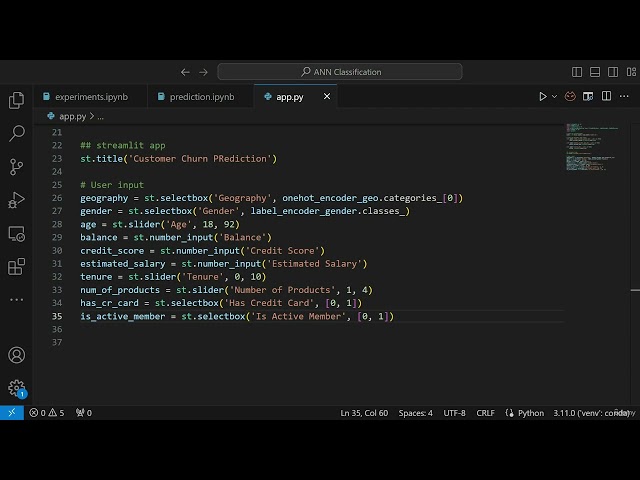Open the Accounts menu icon
Viewport: 640px width, 480px height.
point(16,355)
